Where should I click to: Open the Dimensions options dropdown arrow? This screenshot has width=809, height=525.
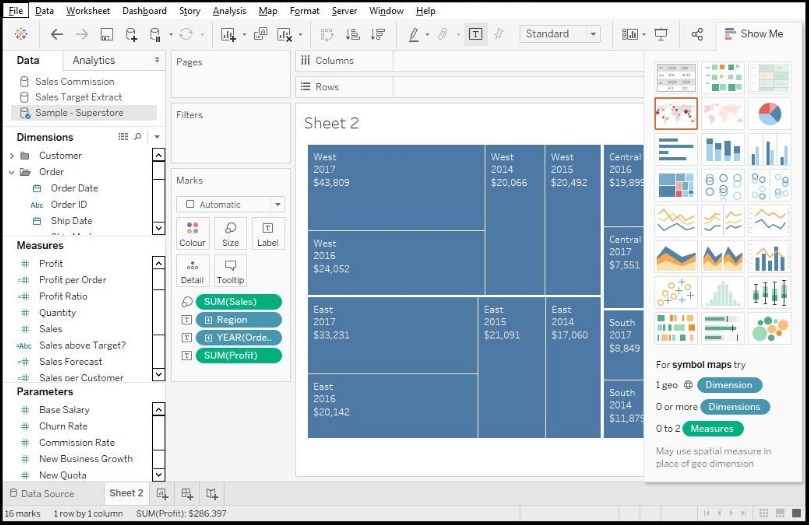[157, 137]
